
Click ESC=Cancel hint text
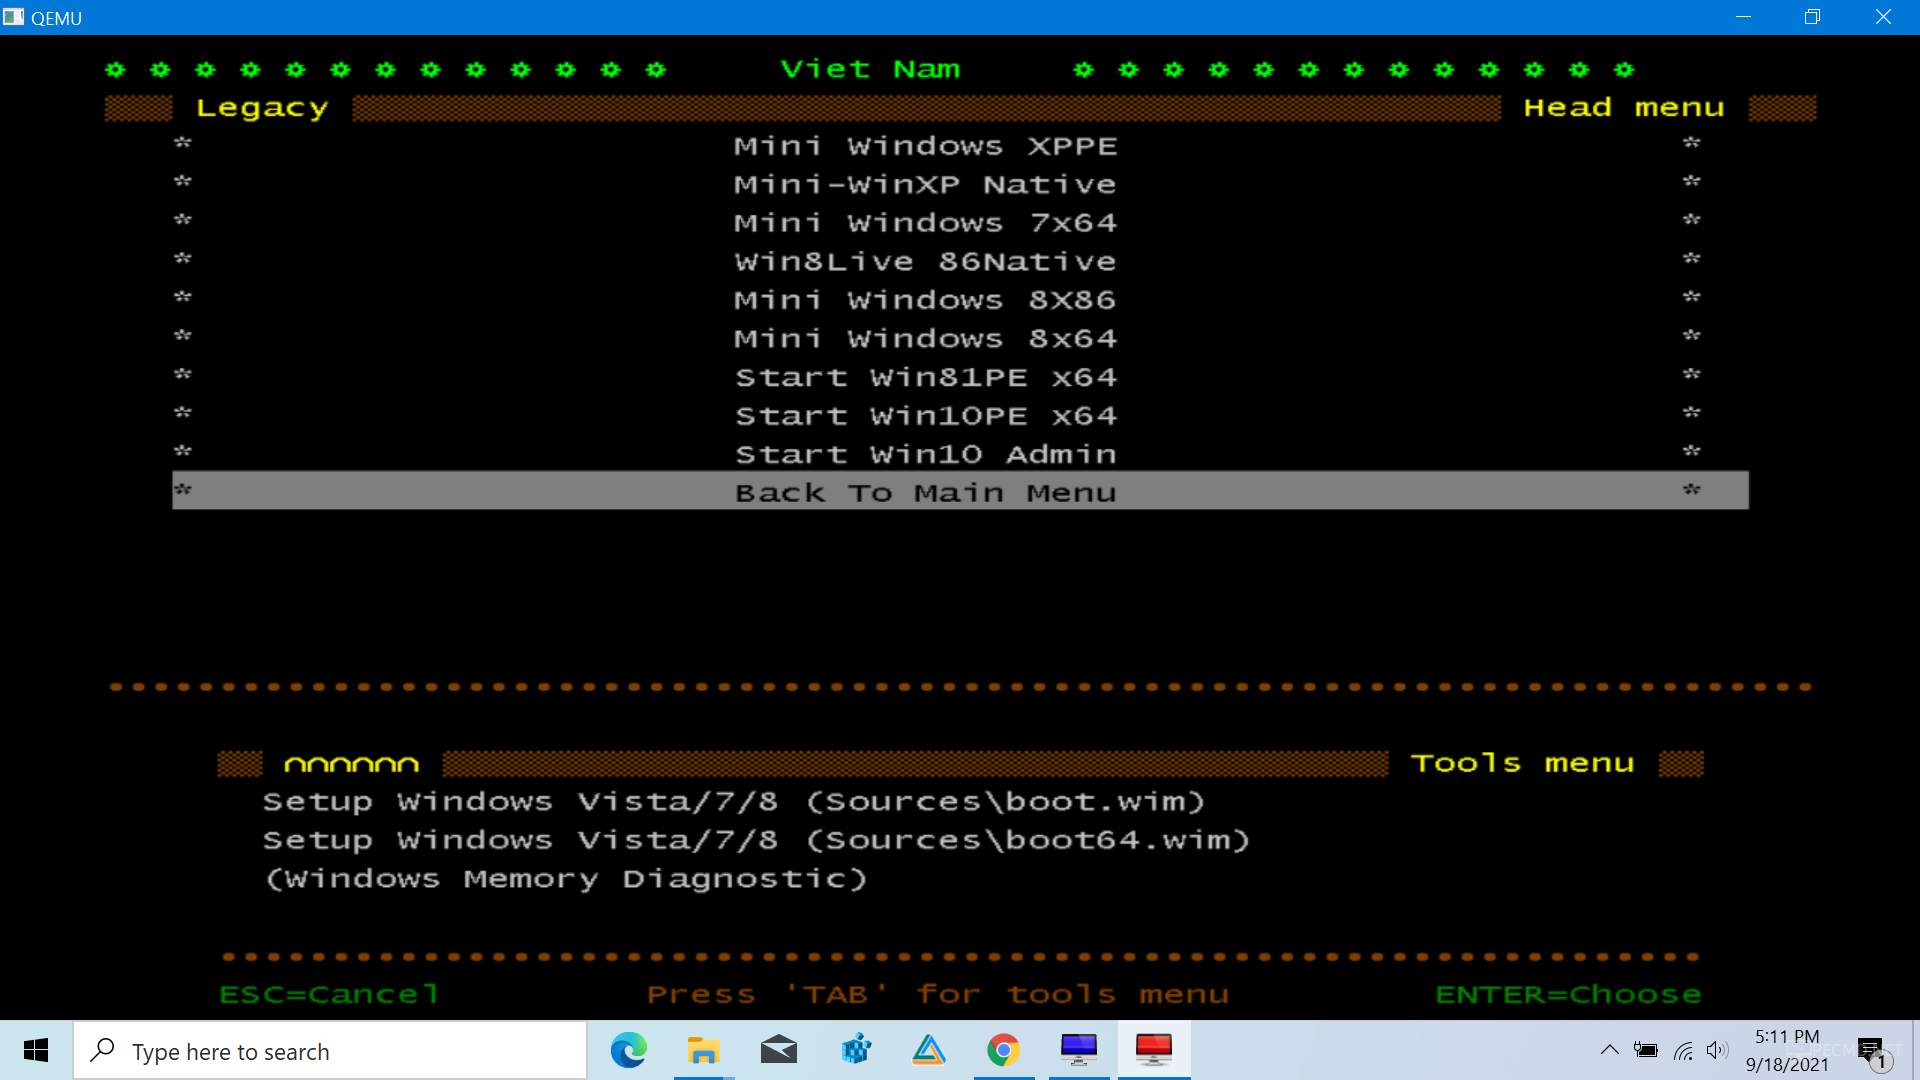(329, 994)
